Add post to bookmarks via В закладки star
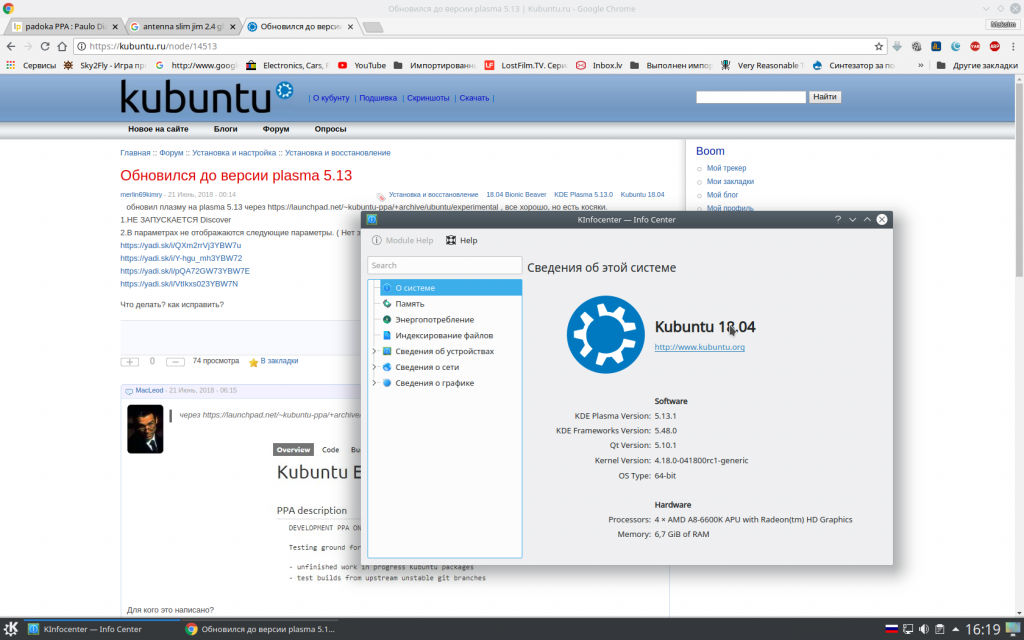 coord(274,361)
